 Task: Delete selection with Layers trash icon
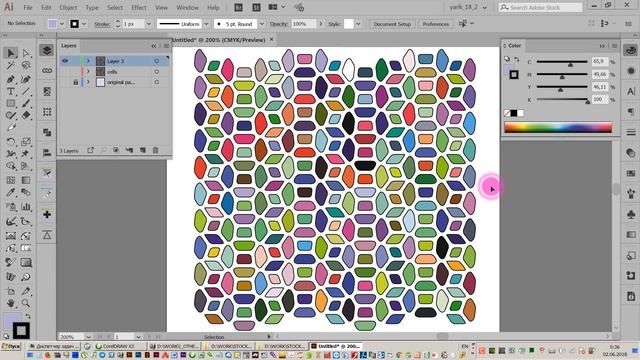(x=156, y=150)
